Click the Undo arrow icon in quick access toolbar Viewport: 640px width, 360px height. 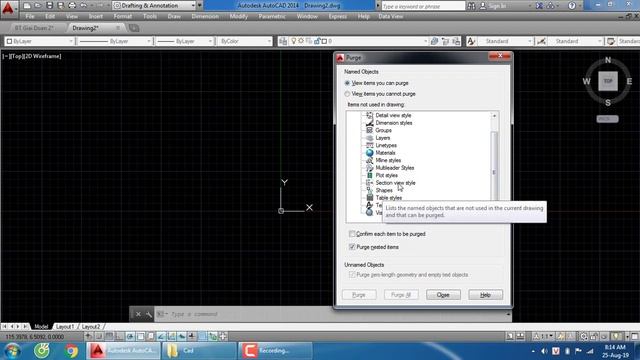pos(83,6)
